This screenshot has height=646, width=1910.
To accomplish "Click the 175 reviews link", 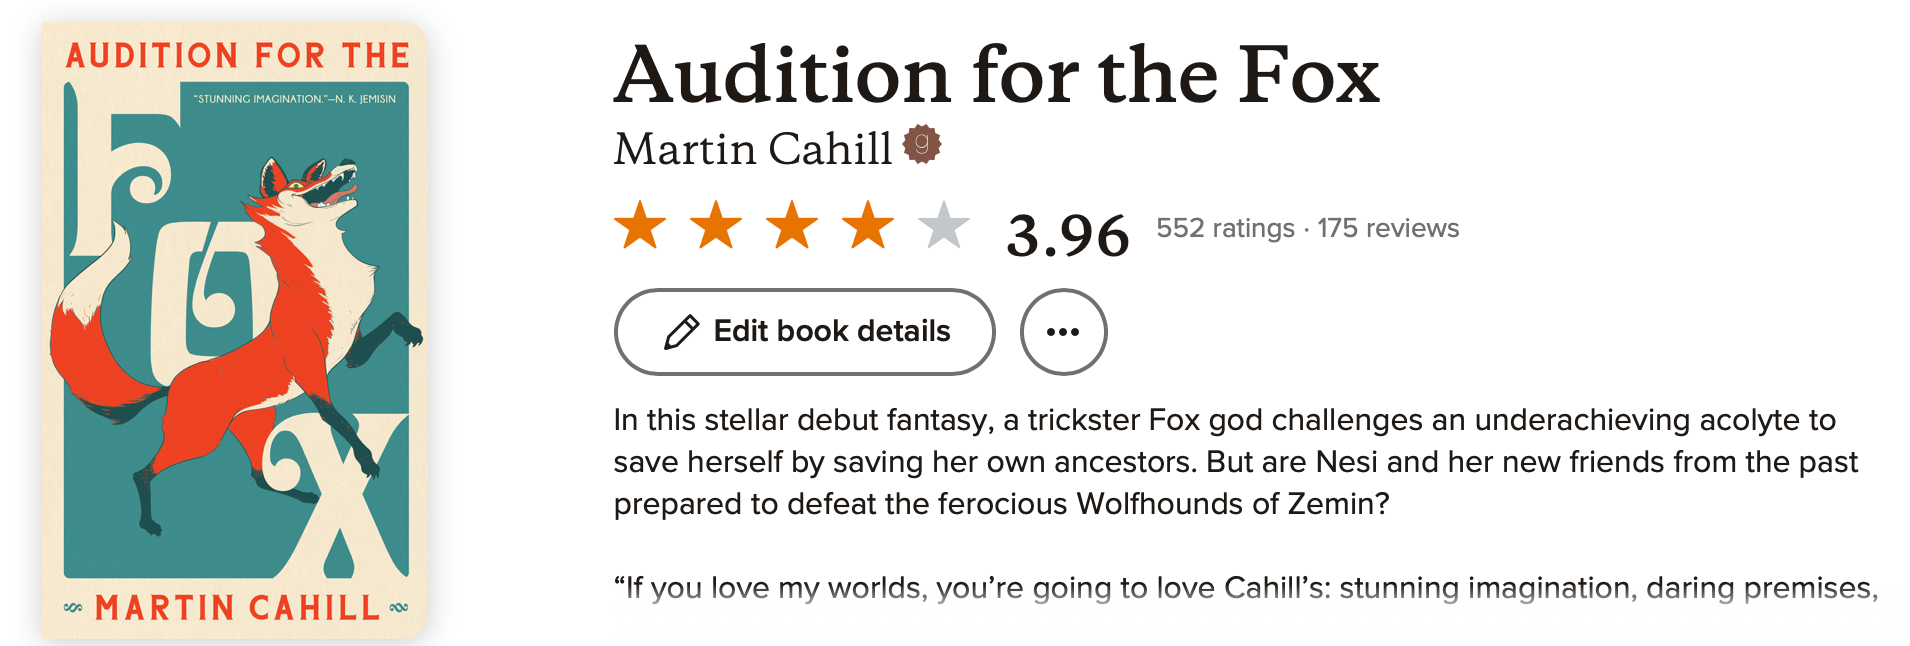I will point(1388,228).
